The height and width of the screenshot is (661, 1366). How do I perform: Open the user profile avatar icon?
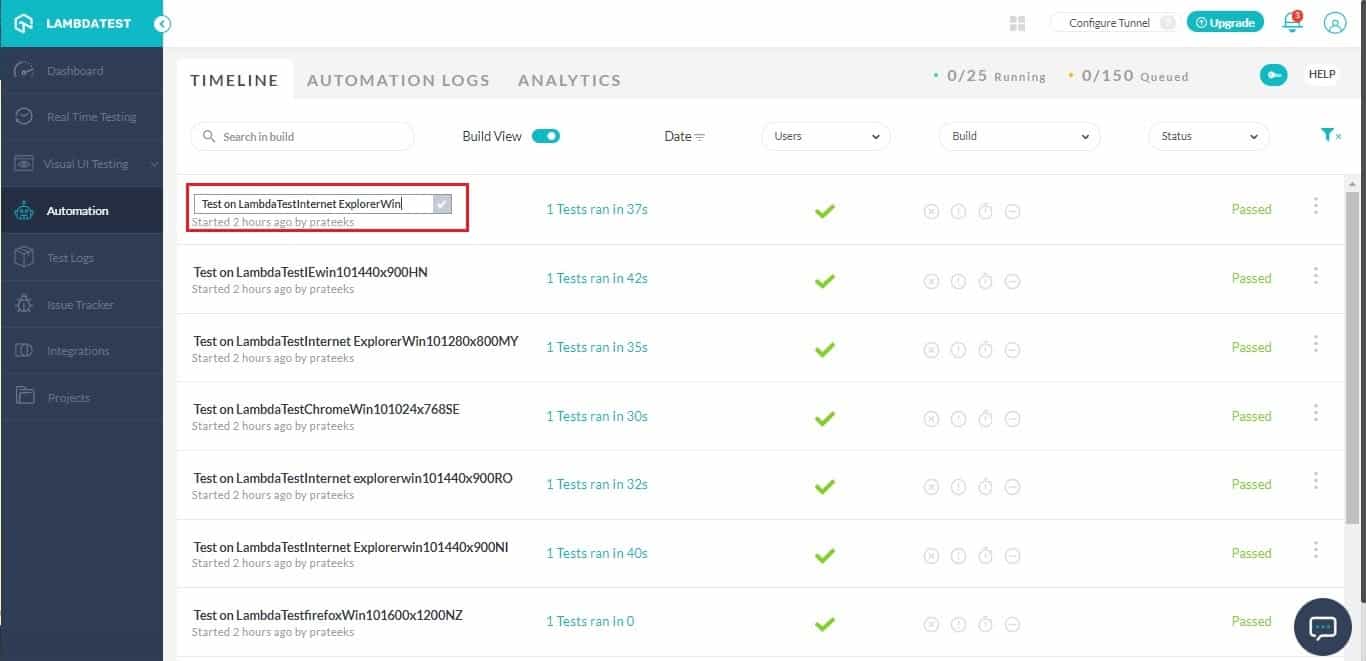[x=1334, y=23]
